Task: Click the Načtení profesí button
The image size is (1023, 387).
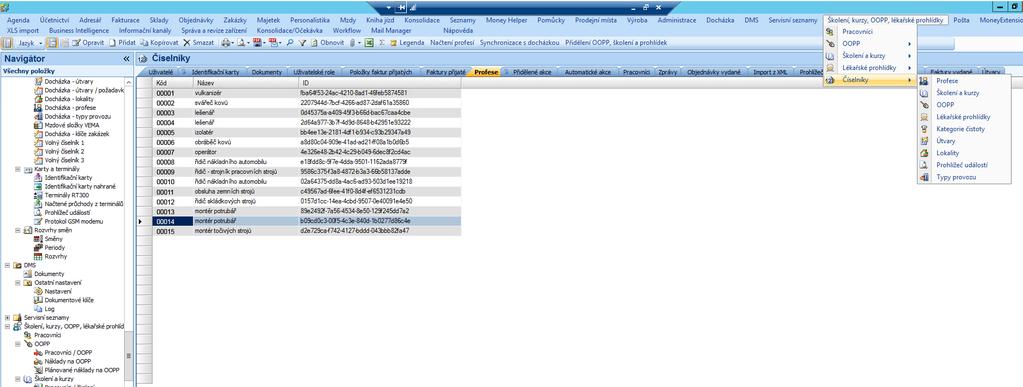Action: click(451, 42)
